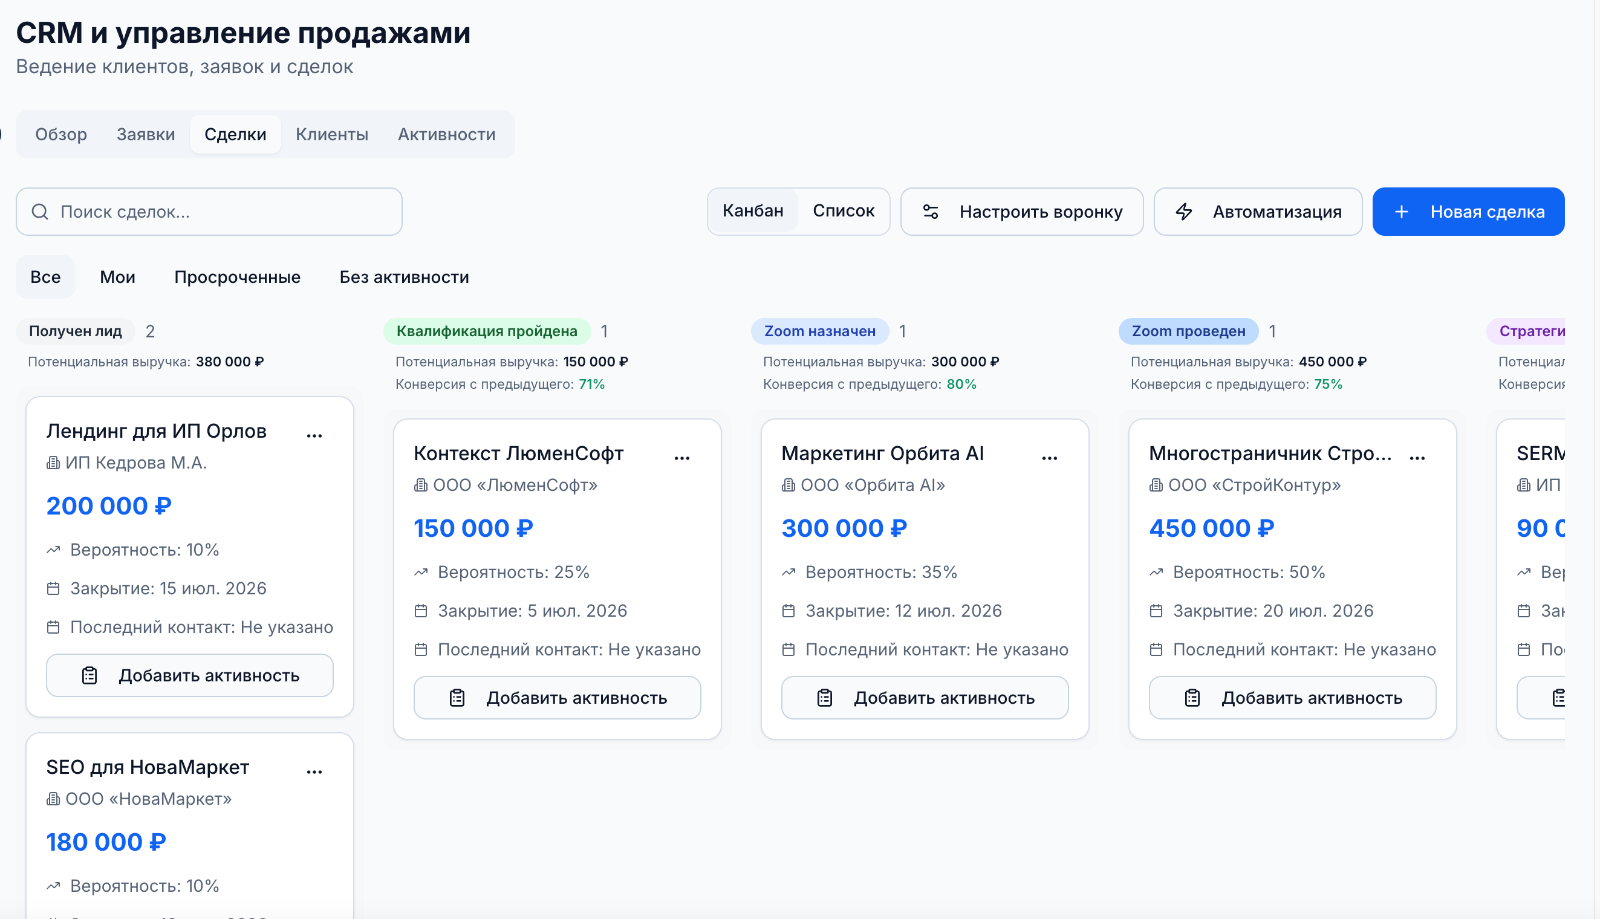Open Автоматизация settings

pyautogui.click(x=1258, y=212)
